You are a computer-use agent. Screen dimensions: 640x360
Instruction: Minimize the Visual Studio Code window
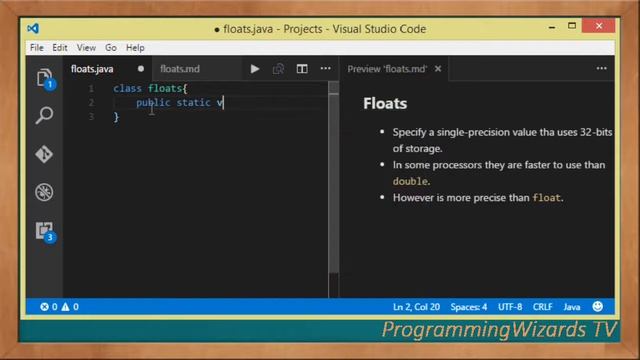(x=552, y=27)
